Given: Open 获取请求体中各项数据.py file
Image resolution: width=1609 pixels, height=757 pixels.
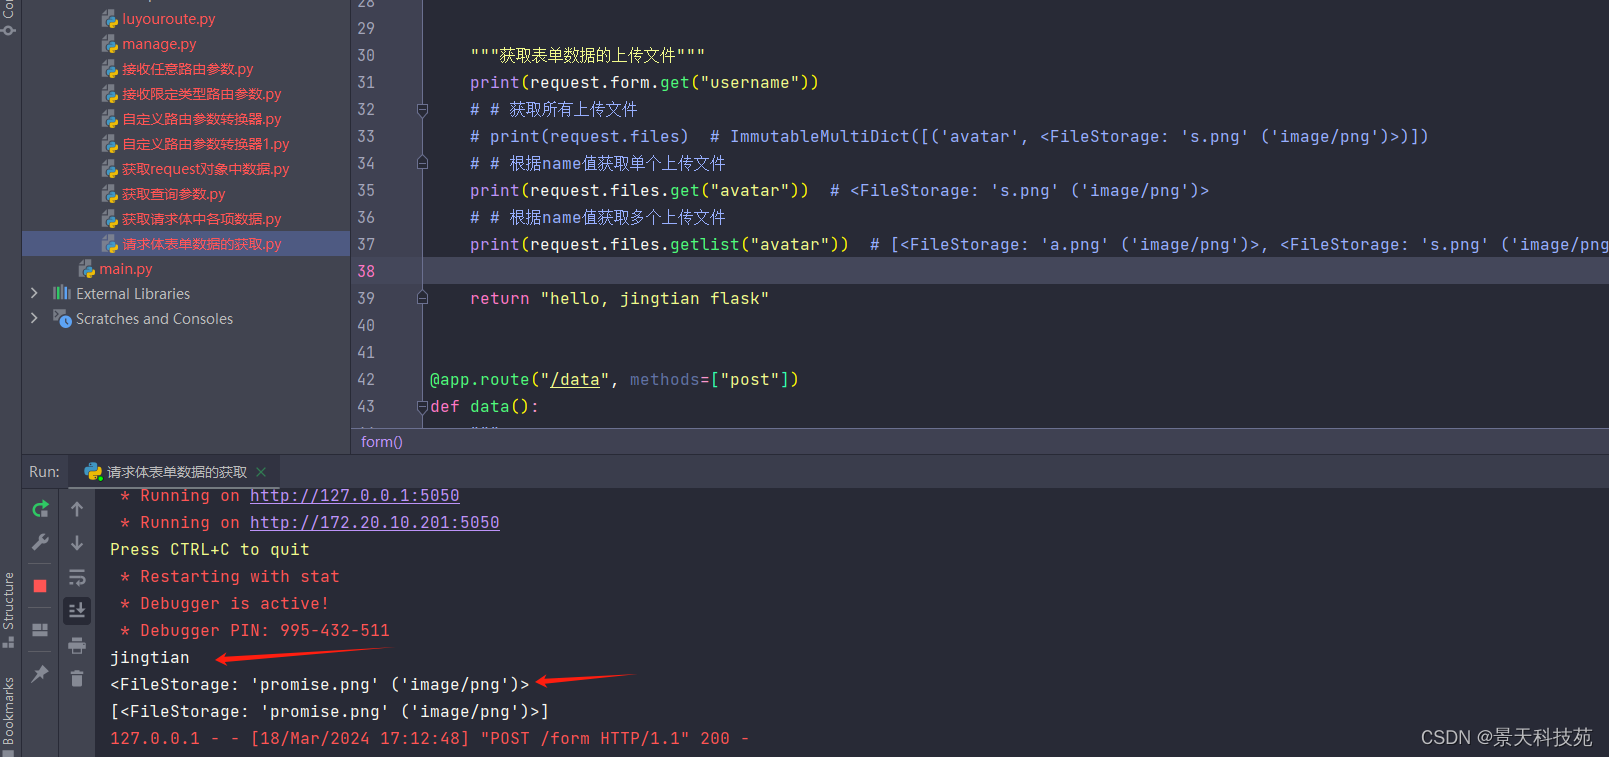Looking at the screenshot, I should point(202,219).
